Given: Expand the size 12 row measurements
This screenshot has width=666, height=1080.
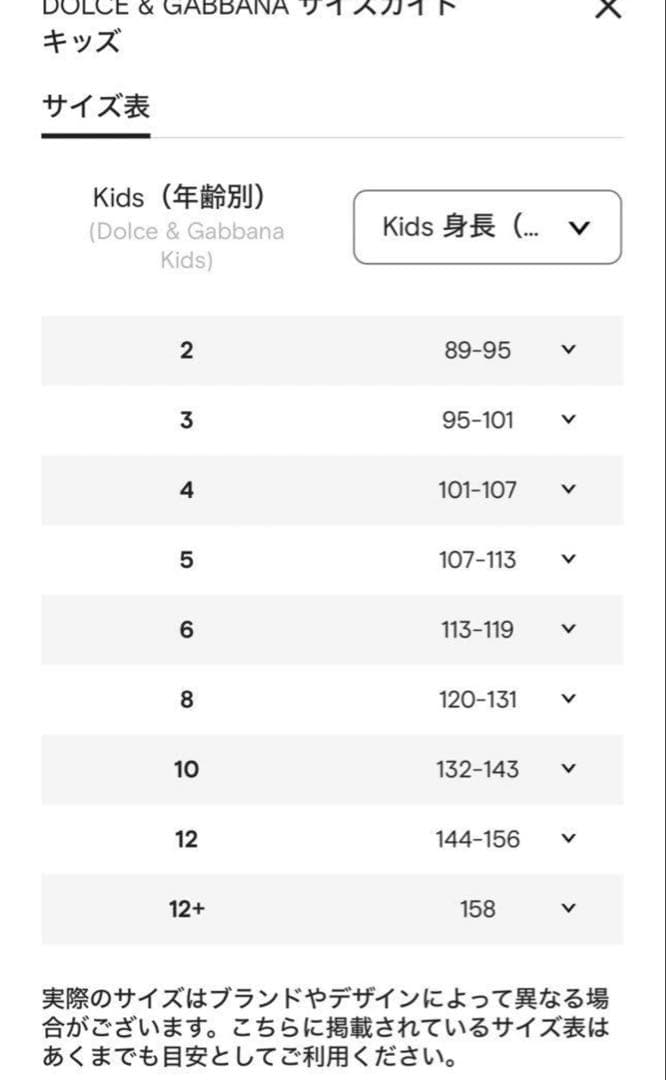Looking at the screenshot, I should click(568, 840).
